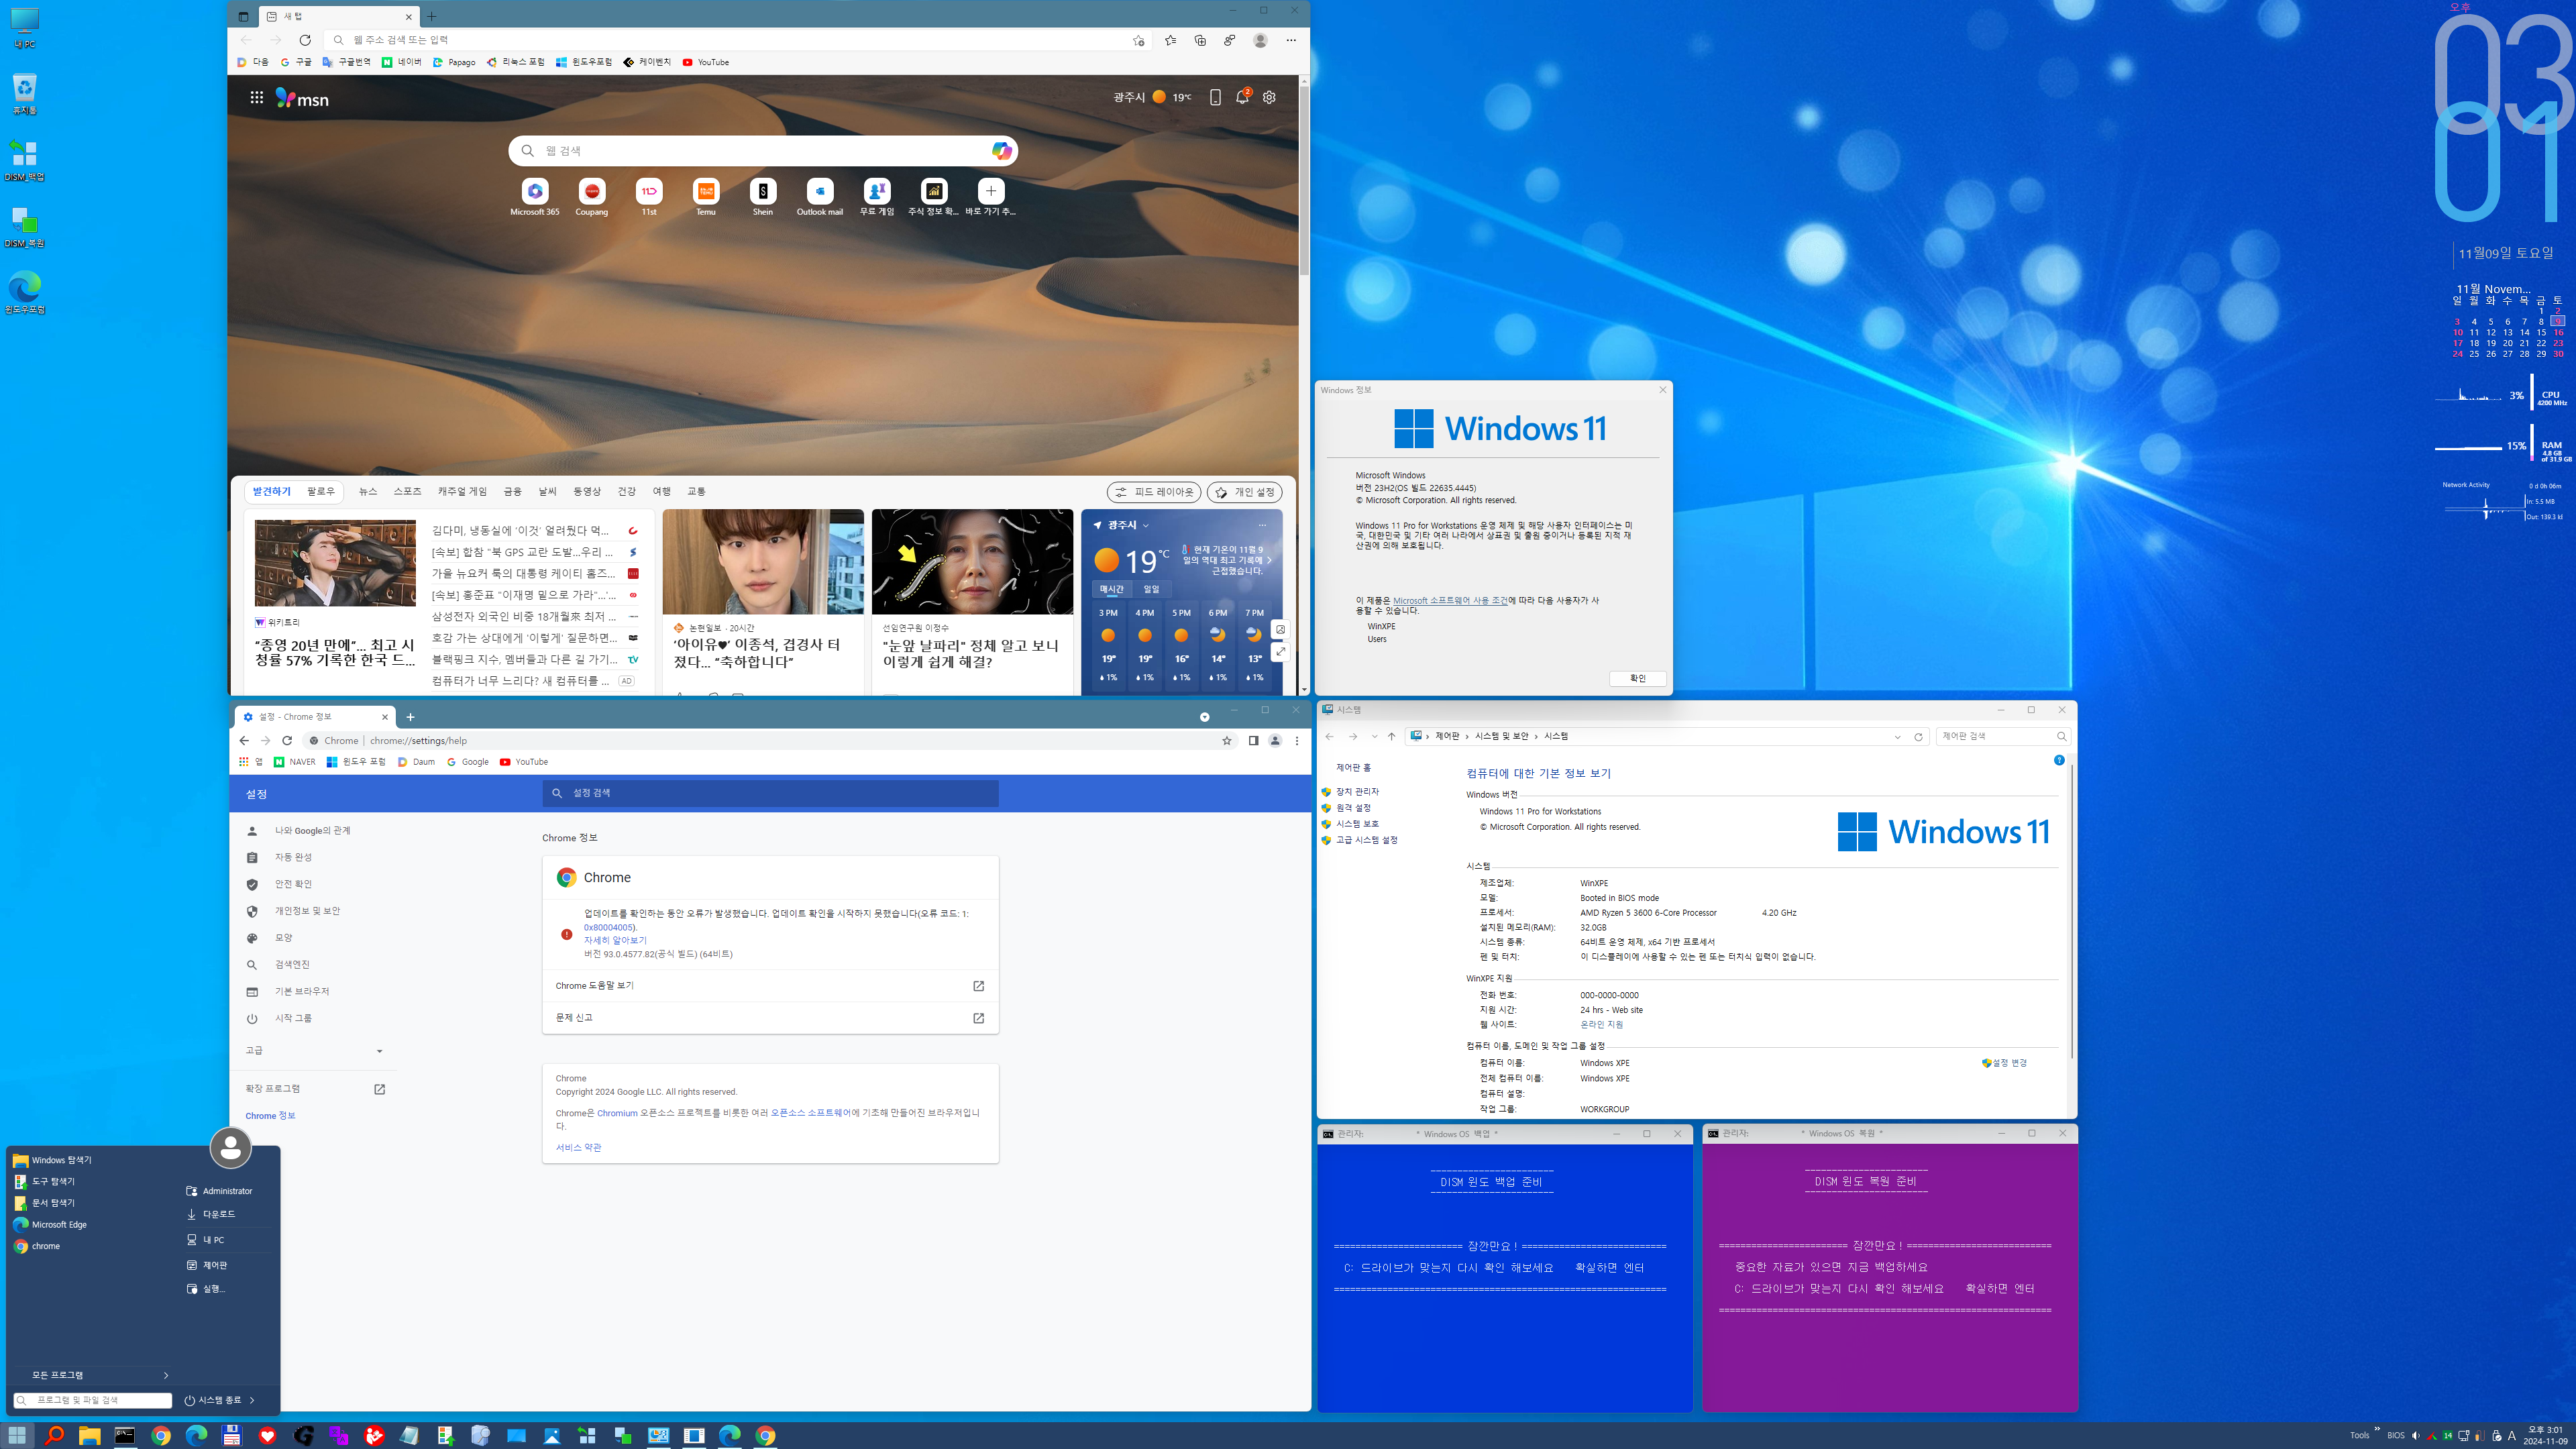
Task: Expand 모든 프로그램 in Start menu
Action: pos(93,1375)
